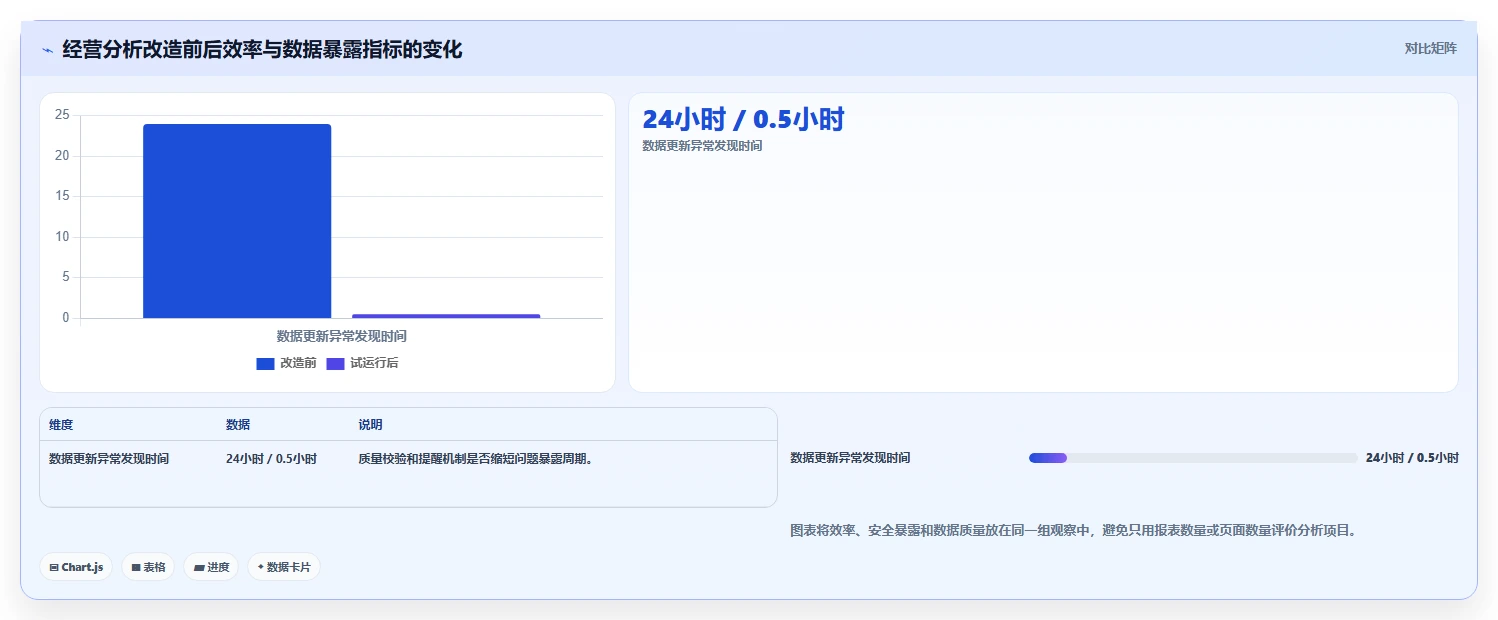Click the 说明 column header

pyautogui.click(x=370, y=425)
